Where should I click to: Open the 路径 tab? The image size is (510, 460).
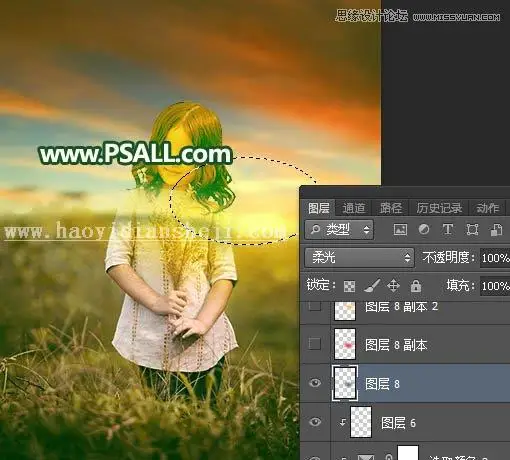391,208
